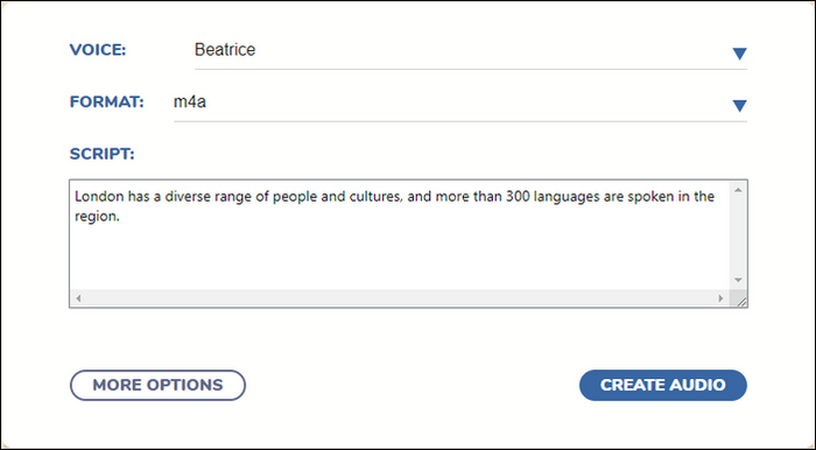
Task: Click the SCRIPT field label
Action: pos(102,154)
